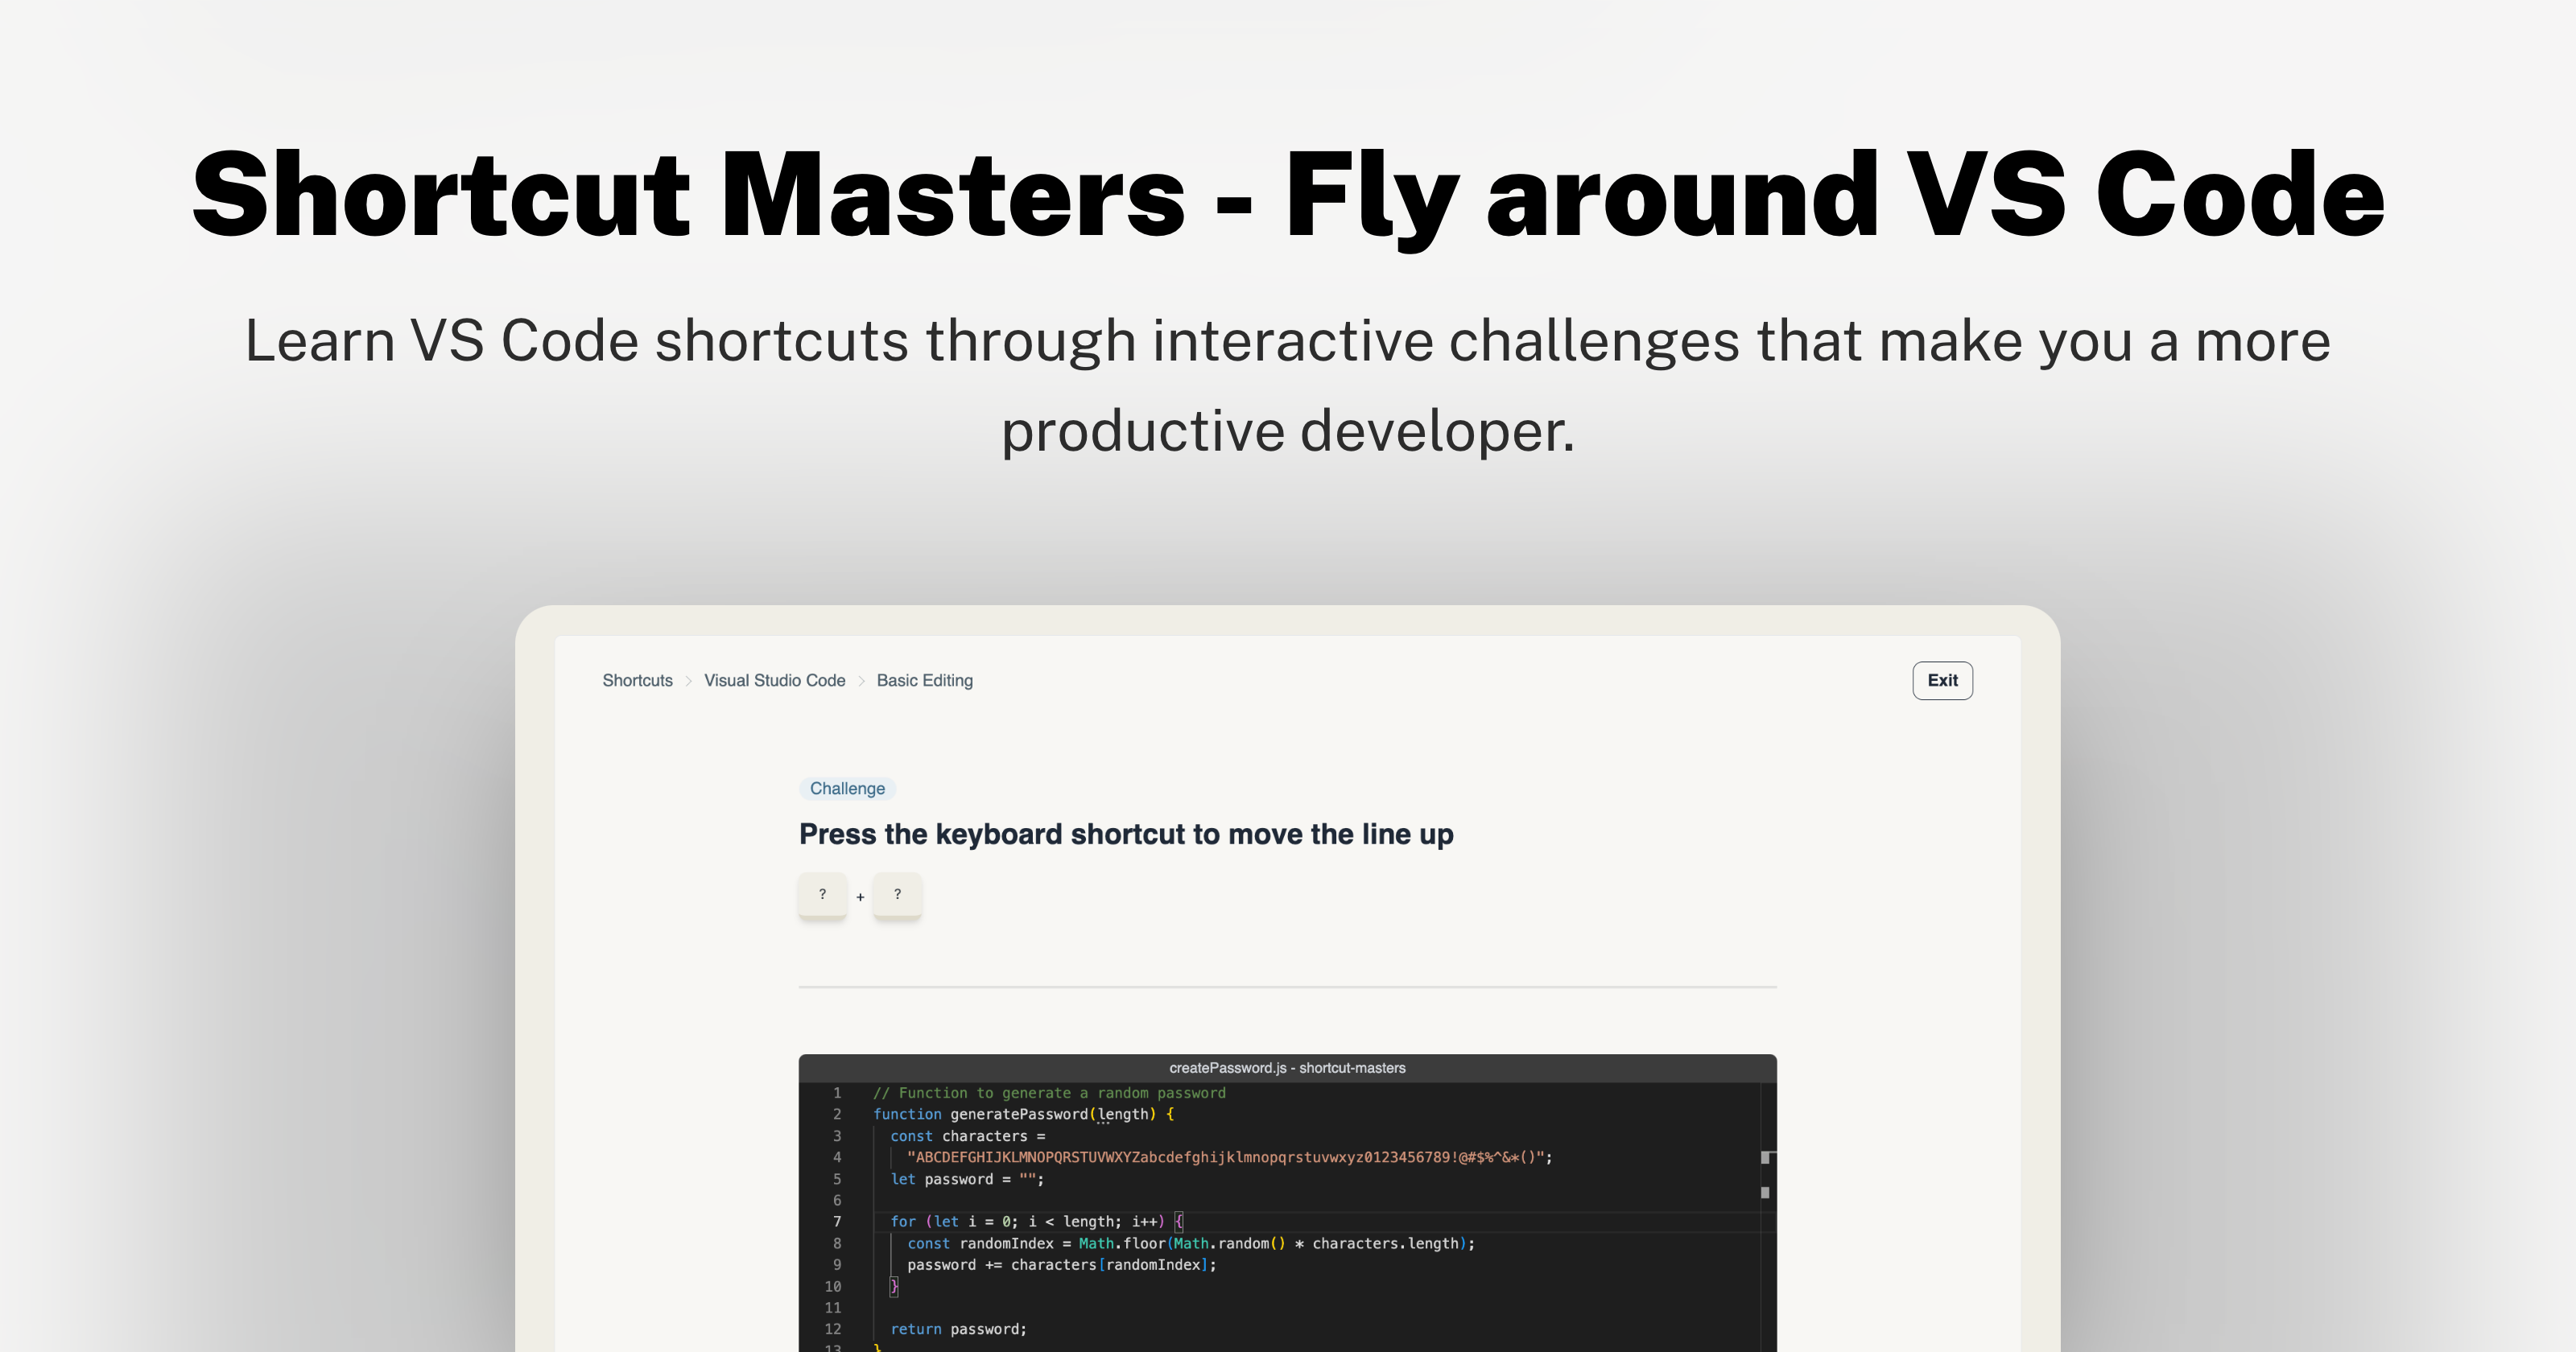Click the scrollbar marker beside line 6

point(1766,1192)
